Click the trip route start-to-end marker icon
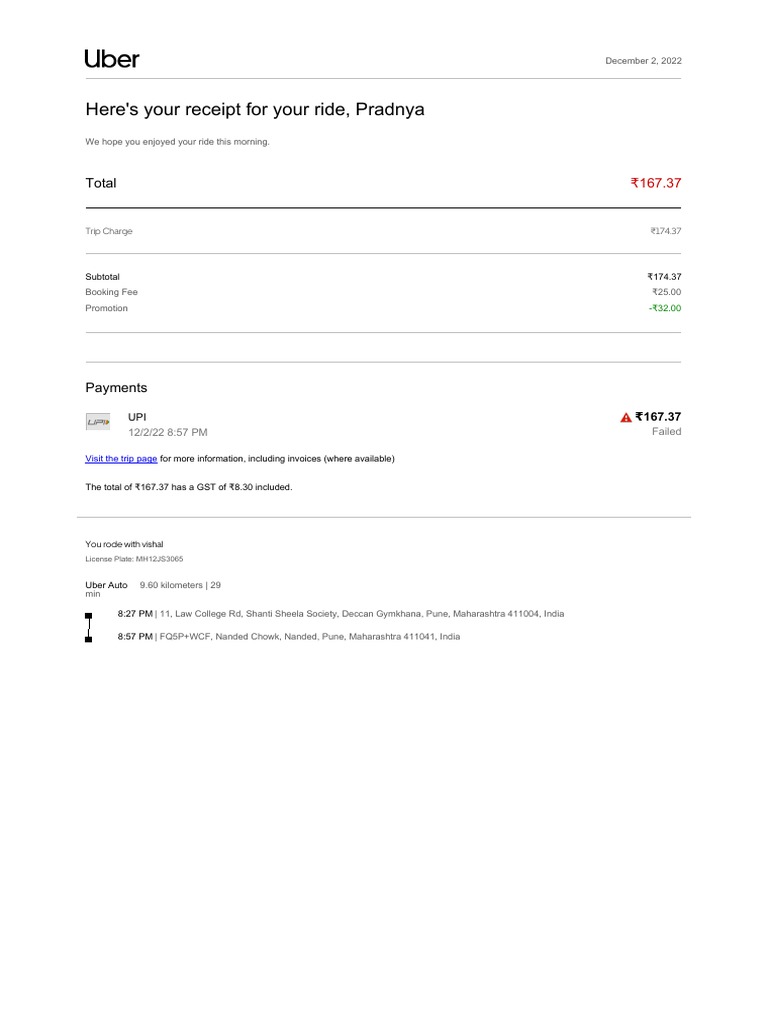The width and height of the screenshot is (768, 1024). [88, 628]
